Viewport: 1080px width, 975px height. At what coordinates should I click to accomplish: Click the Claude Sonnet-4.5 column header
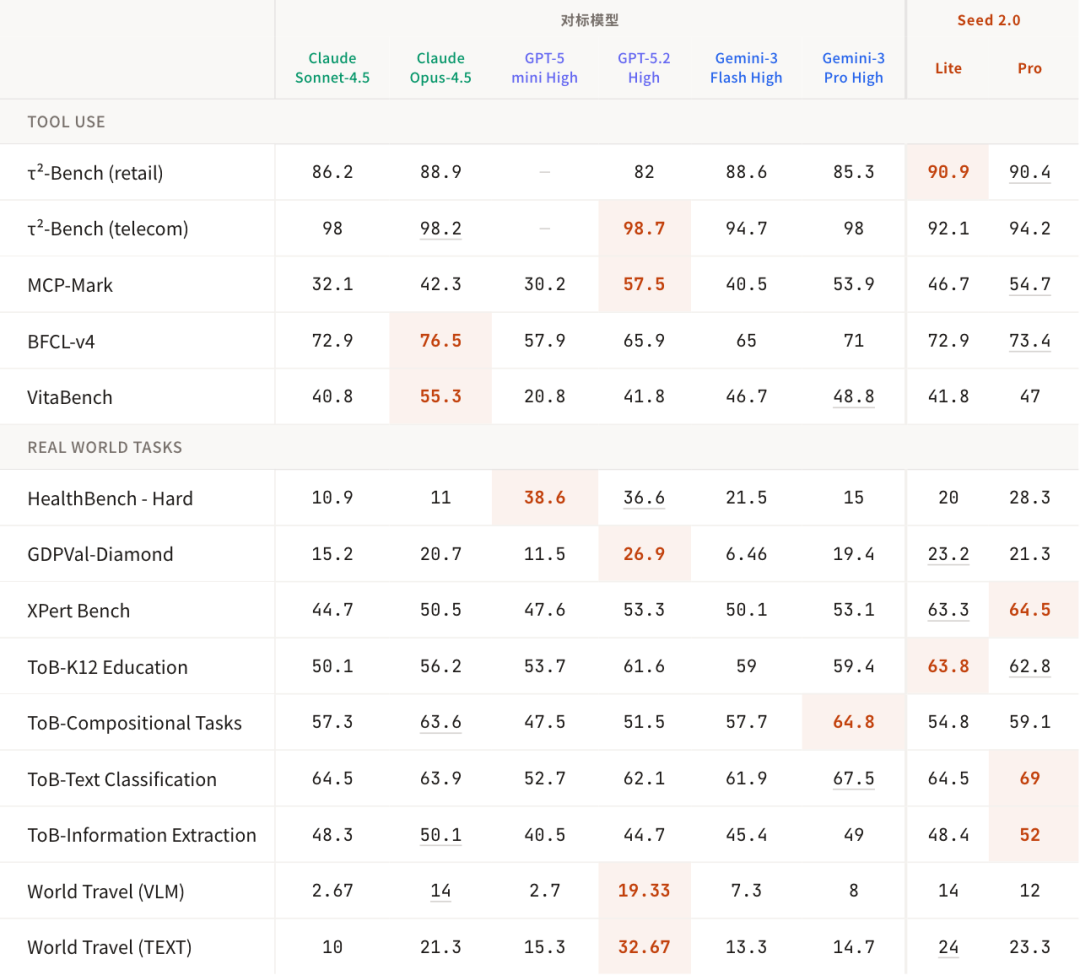coord(332,67)
